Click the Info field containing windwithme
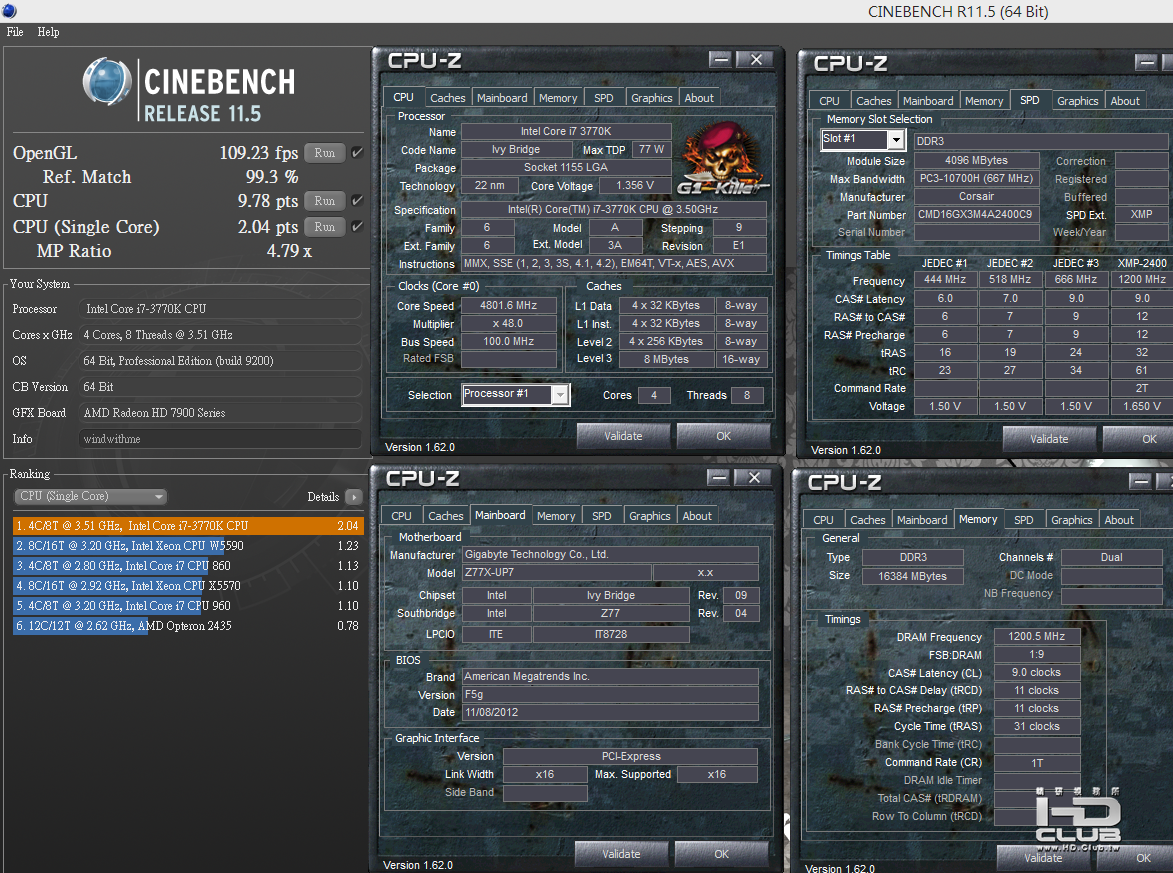The height and width of the screenshot is (873, 1173). point(220,439)
